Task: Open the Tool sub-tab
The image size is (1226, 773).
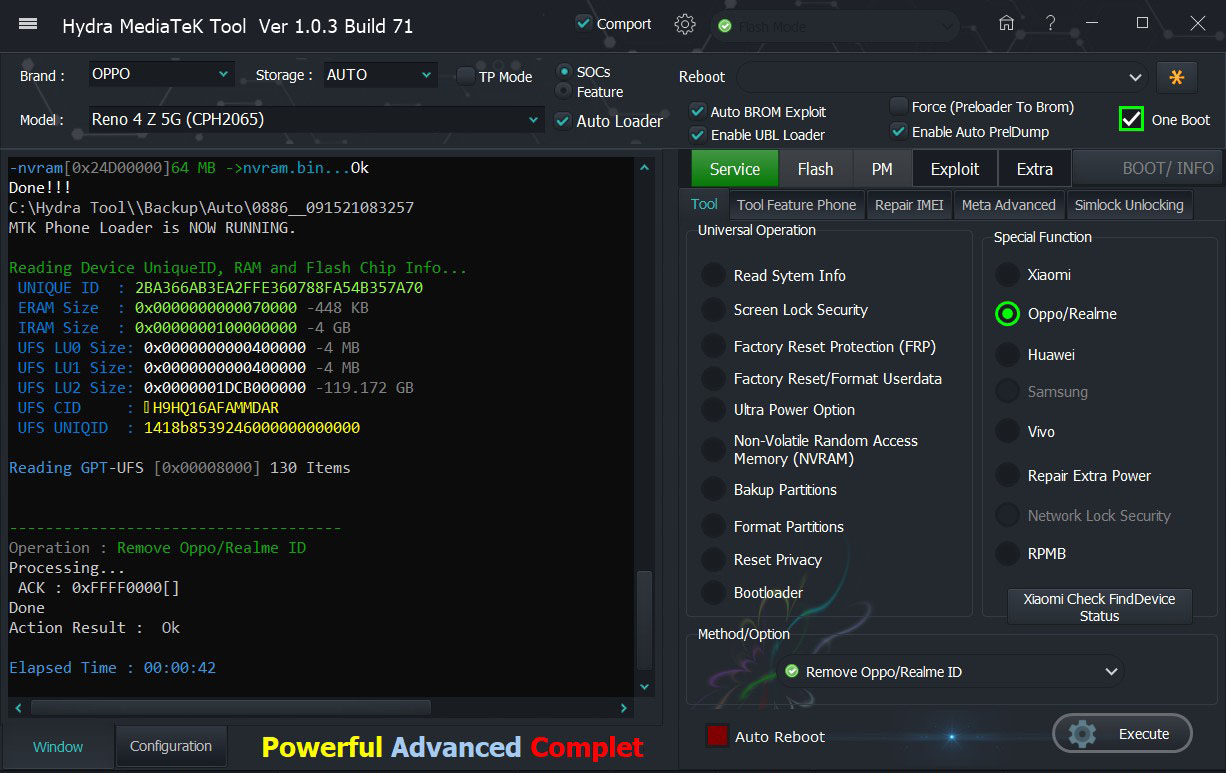Action: click(704, 204)
